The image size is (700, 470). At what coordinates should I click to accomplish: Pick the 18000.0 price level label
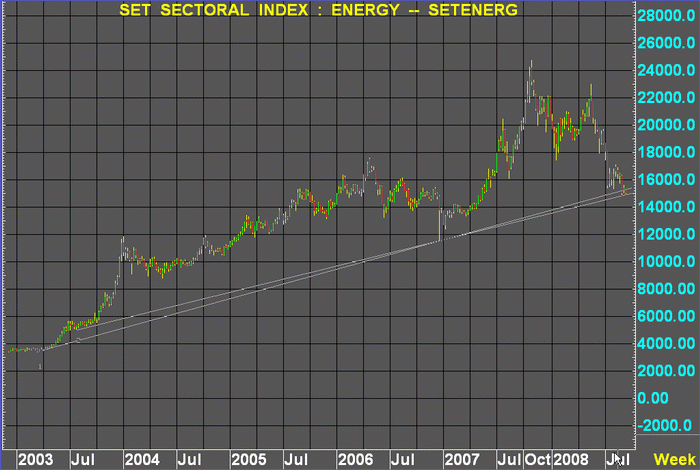(666, 153)
